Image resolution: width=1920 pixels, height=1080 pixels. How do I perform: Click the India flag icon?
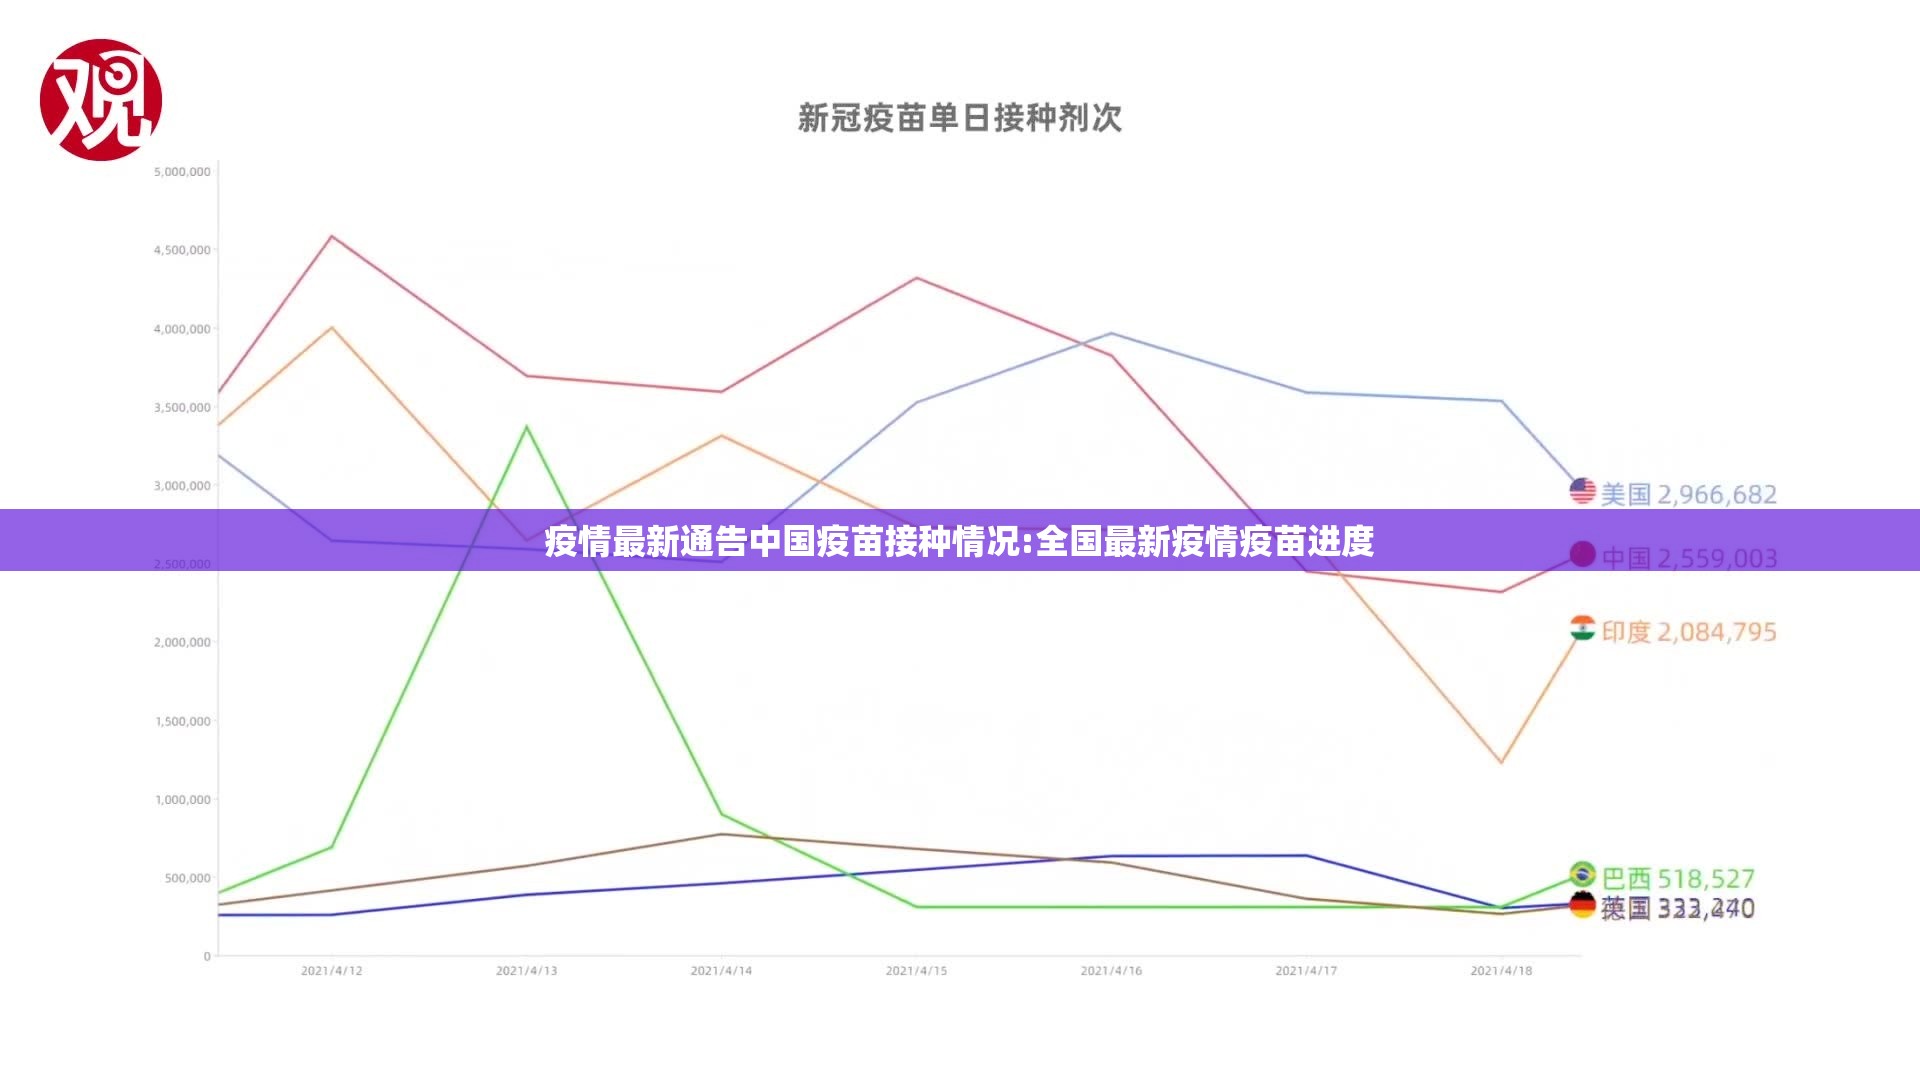coord(1582,629)
